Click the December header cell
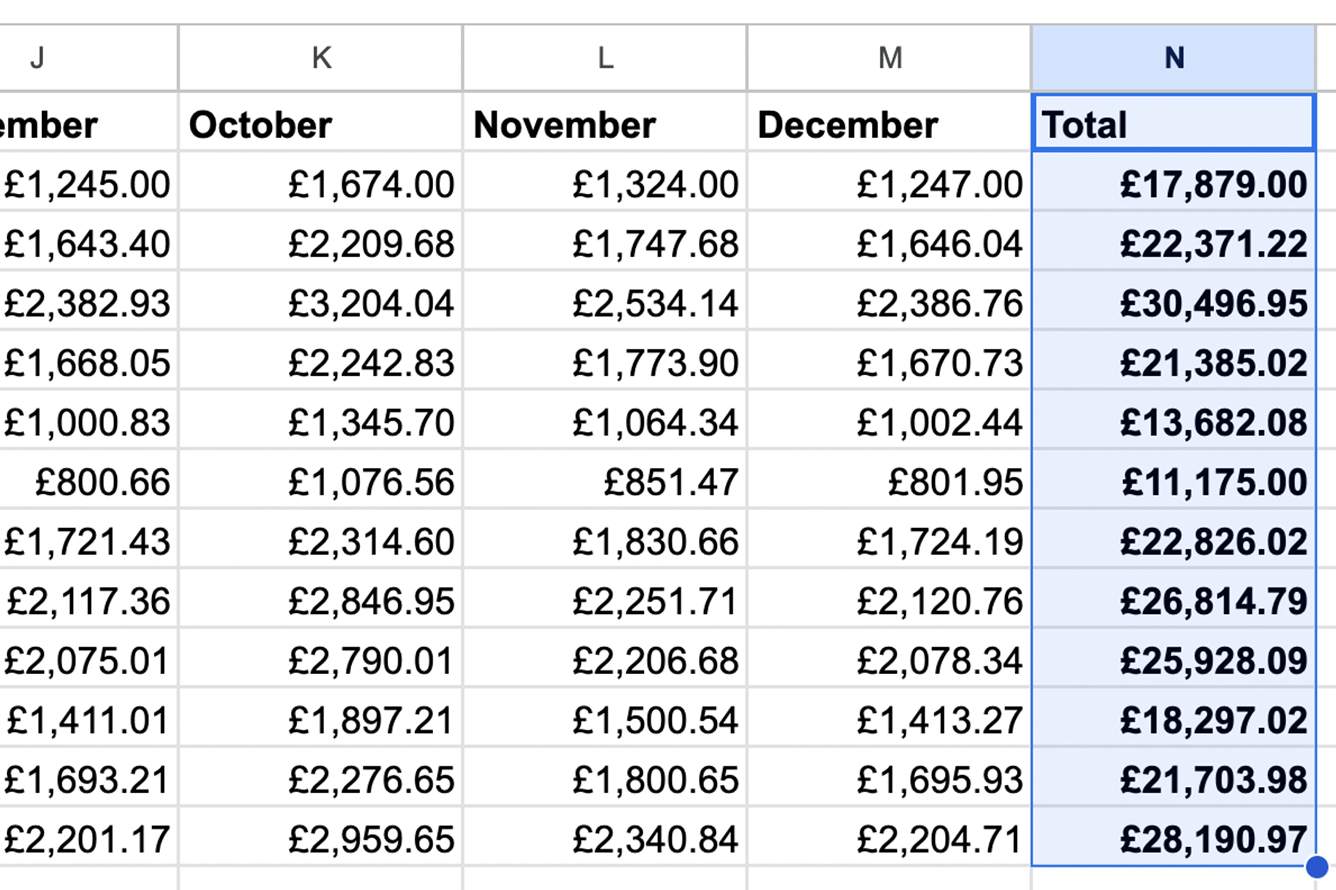This screenshot has height=890, width=1336. pyautogui.click(x=888, y=124)
